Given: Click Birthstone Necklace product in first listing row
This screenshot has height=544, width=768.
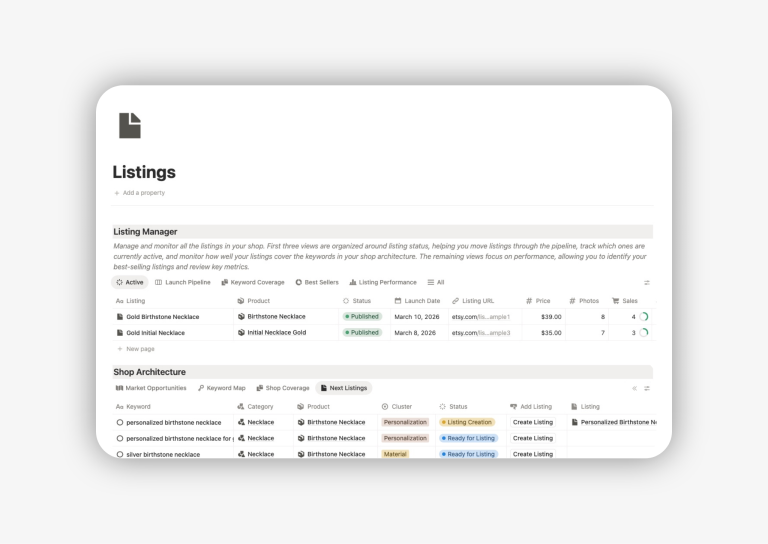Looking at the screenshot, I should [x=276, y=317].
